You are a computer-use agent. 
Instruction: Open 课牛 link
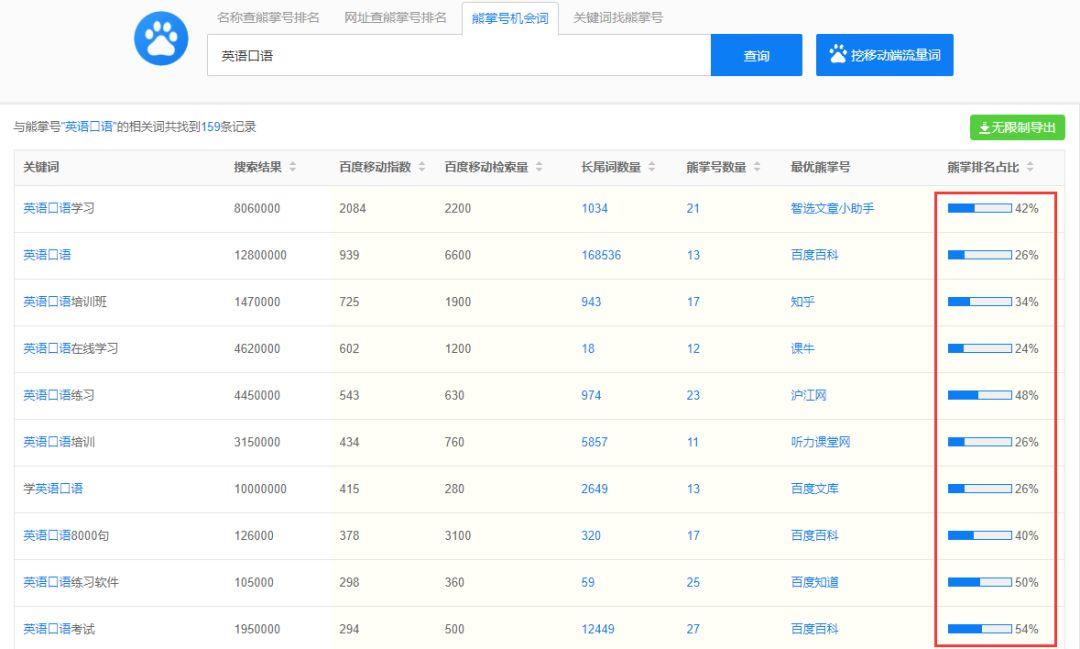click(802, 349)
